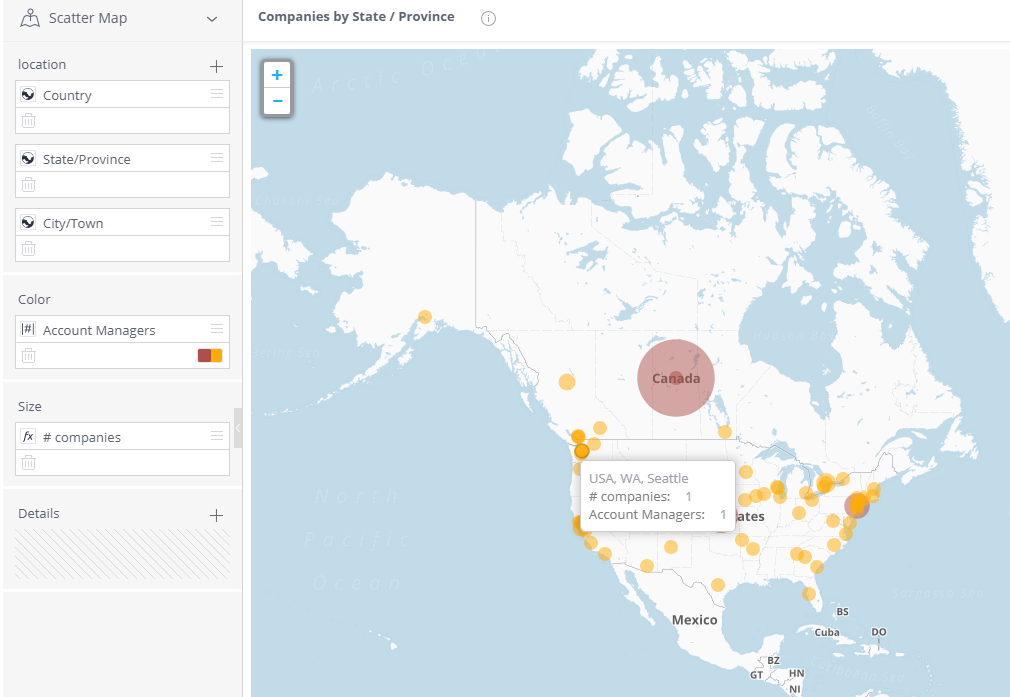Open the Account Managers color gradient swatch
Image resolution: width=1010 pixels, height=697 pixels.
(x=211, y=355)
